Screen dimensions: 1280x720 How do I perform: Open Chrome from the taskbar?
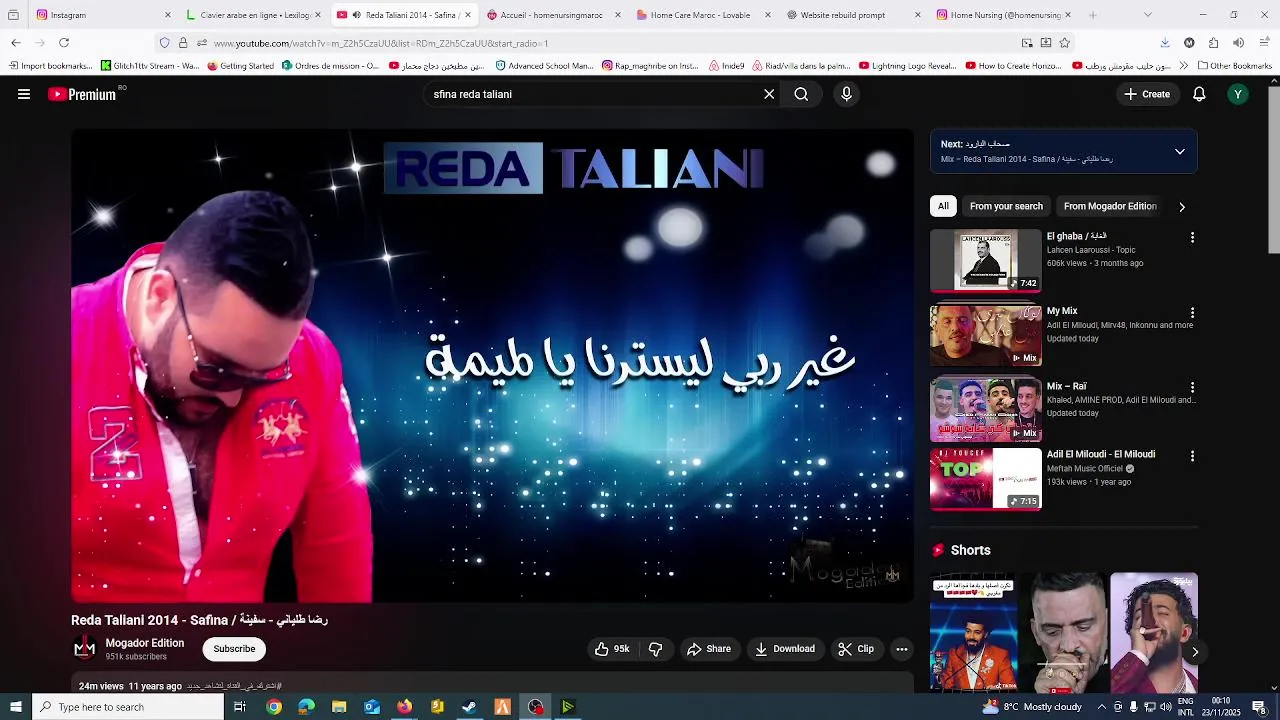point(274,707)
